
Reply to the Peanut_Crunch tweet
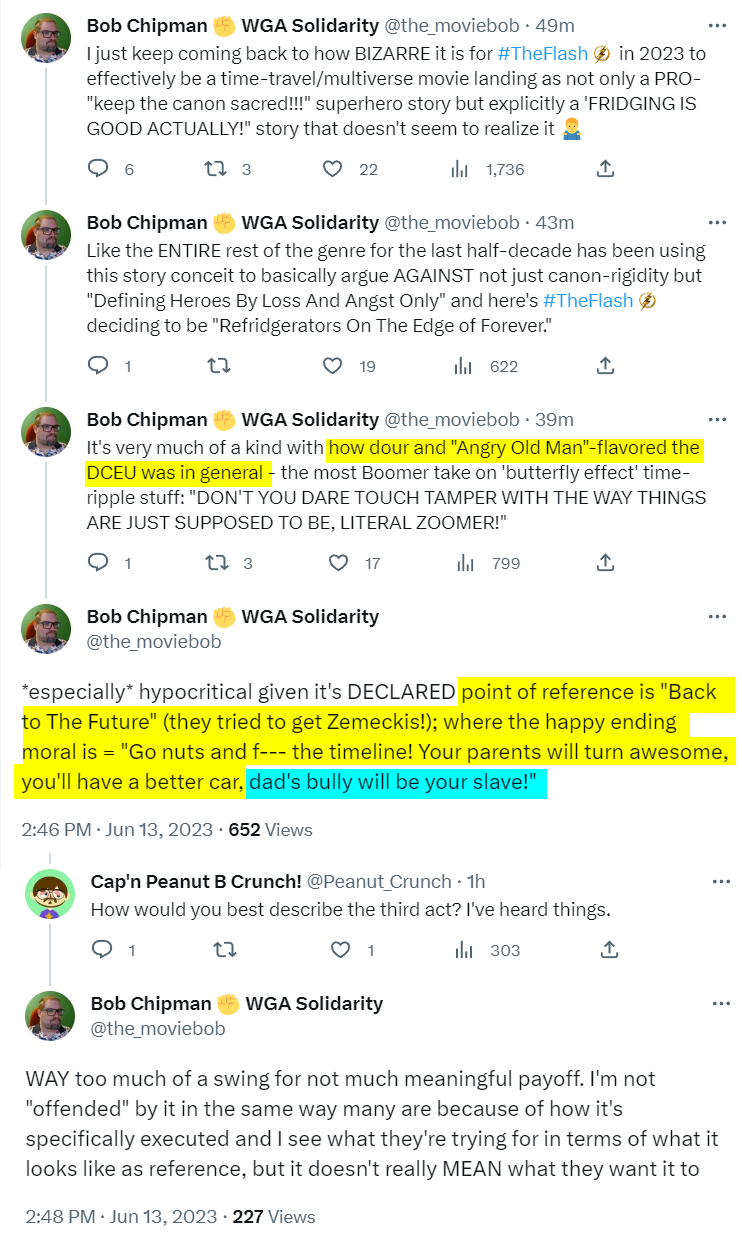[x=98, y=949]
